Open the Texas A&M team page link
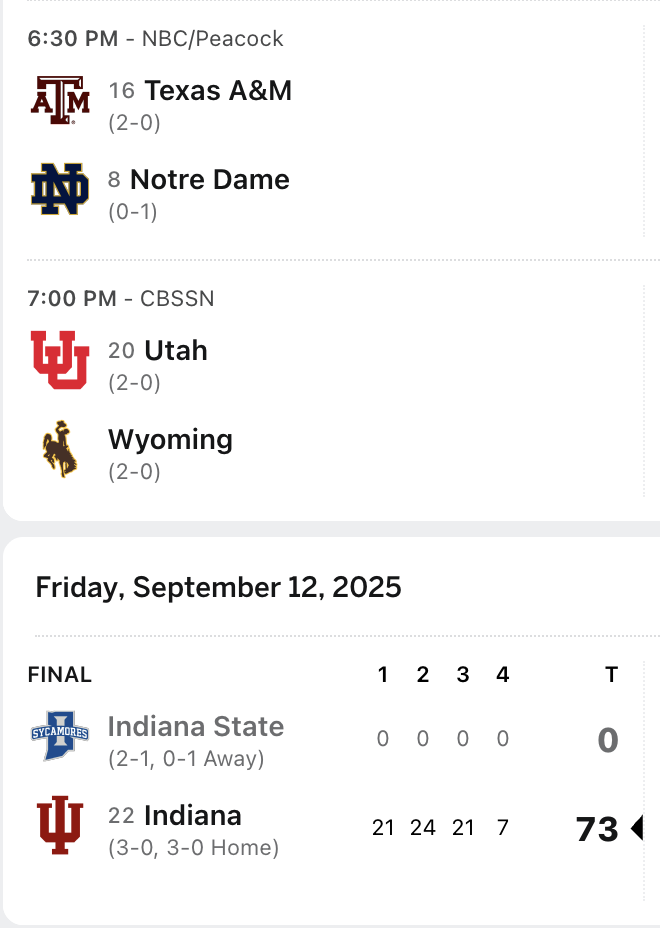This screenshot has height=928, width=660. (218, 91)
